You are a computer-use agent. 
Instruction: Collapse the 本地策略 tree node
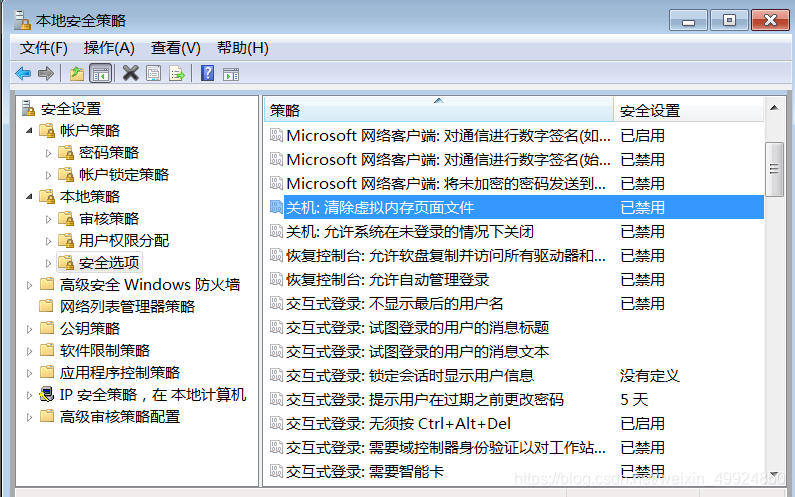[x=29, y=197]
